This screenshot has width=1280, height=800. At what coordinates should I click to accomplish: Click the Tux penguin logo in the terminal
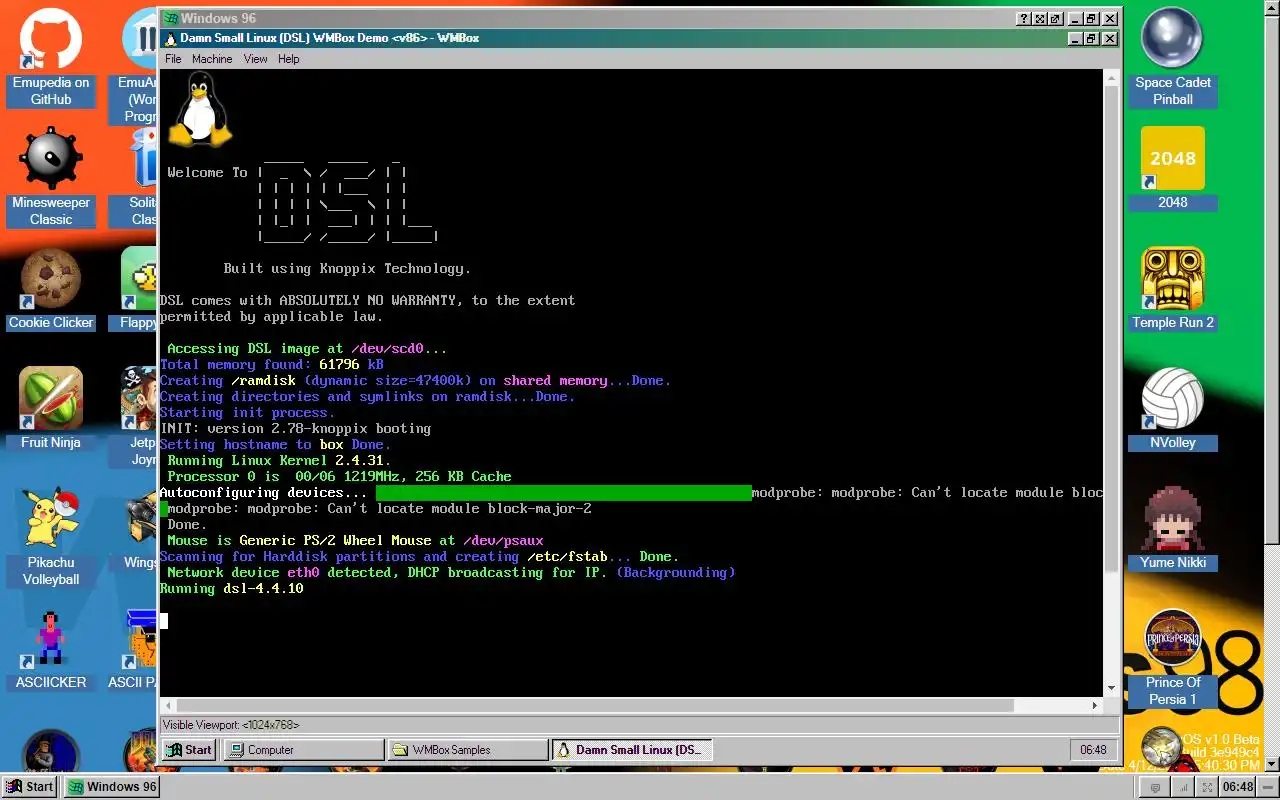pos(200,110)
